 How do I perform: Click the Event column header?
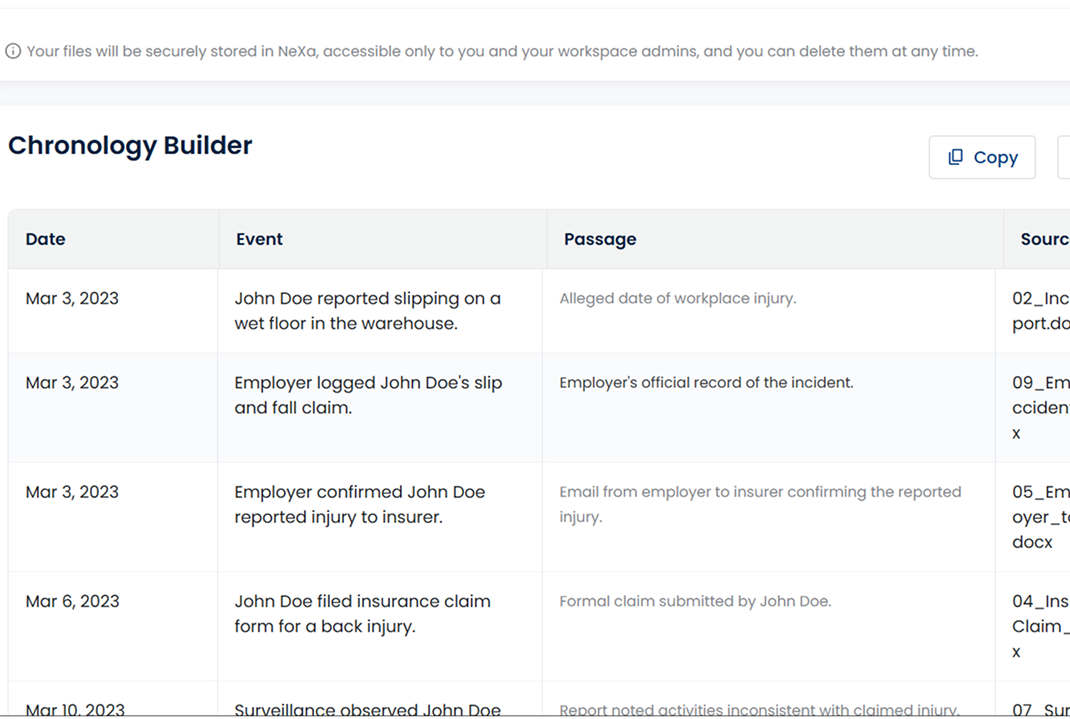point(259,239)
